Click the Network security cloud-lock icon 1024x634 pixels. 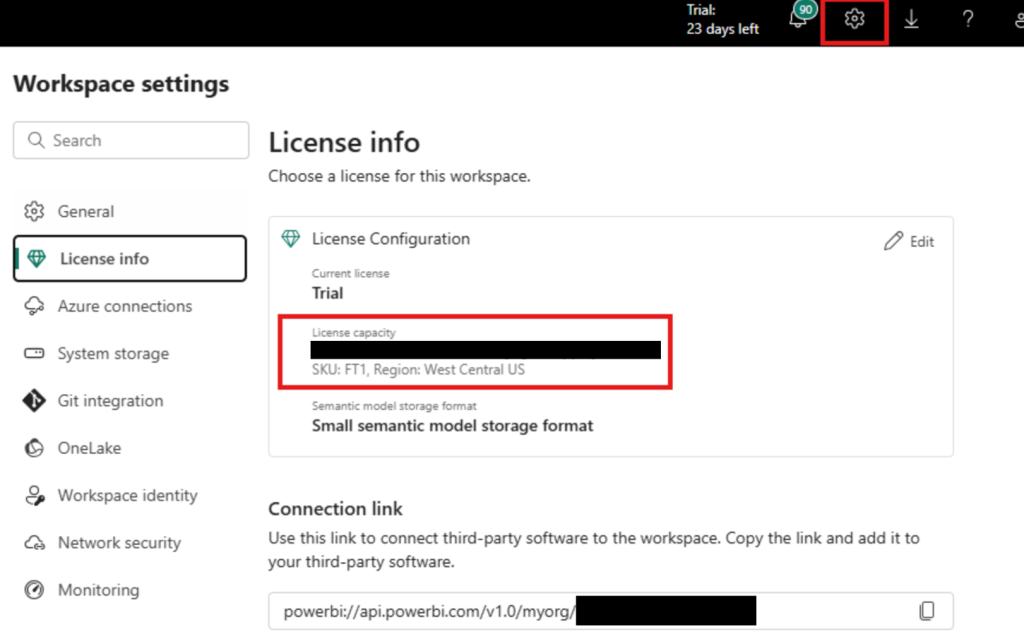(34, 543)
